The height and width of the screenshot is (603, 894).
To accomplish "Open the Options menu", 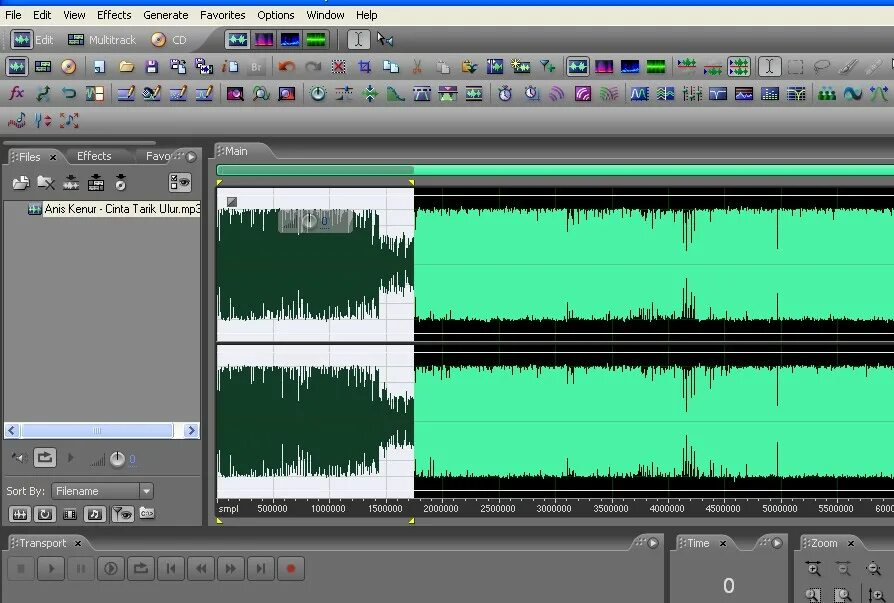I will (x=275, y=15).
